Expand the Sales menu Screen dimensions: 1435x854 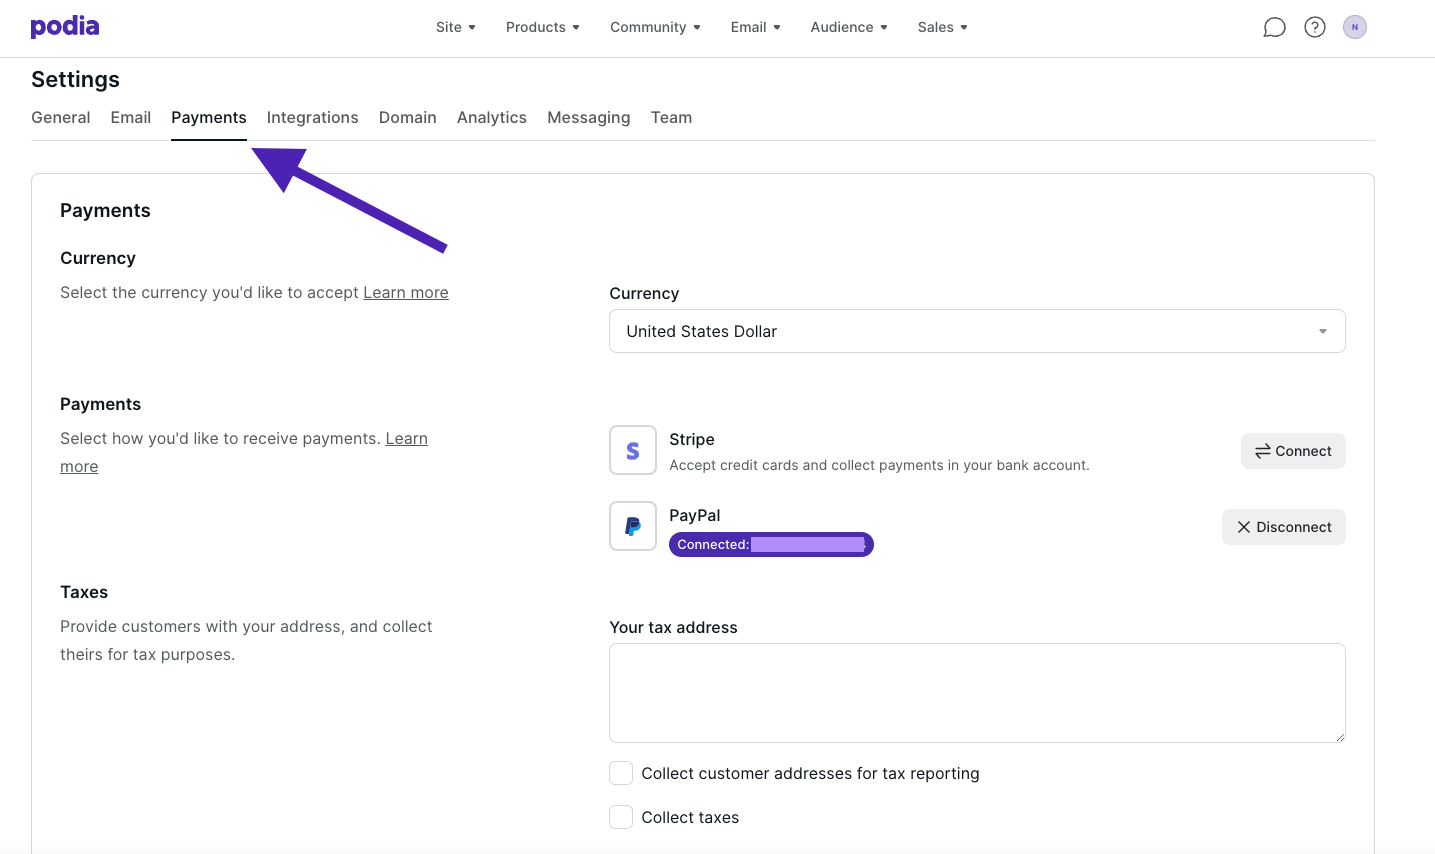[942, 27]
